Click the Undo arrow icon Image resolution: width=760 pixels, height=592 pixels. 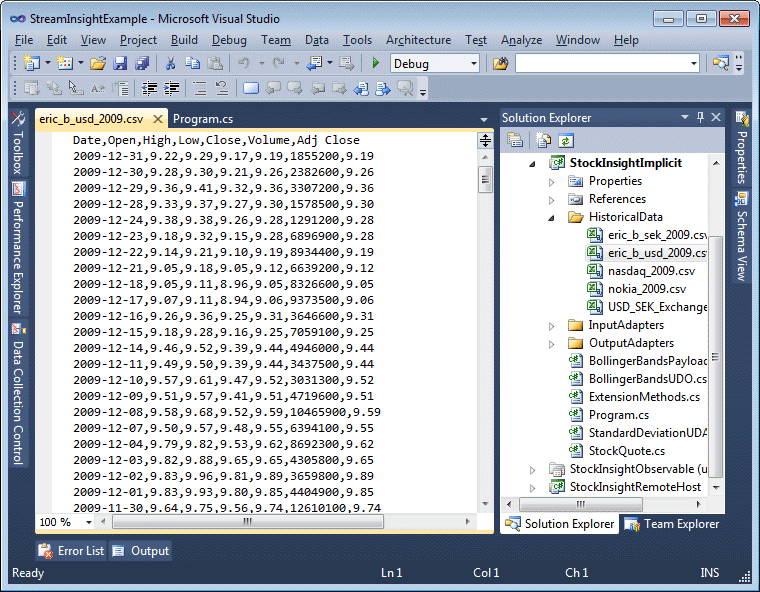point(244,63)
